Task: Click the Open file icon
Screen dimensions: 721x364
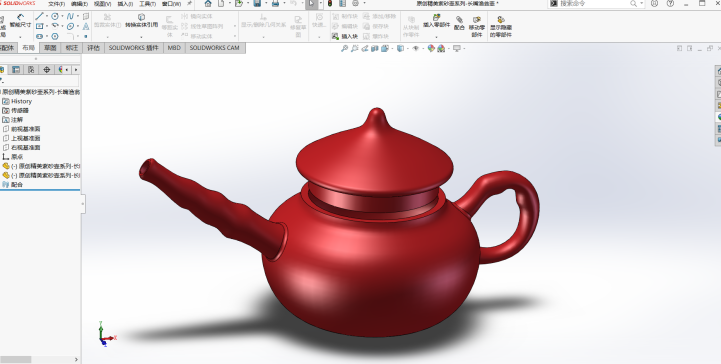Action: click(x=238, y=4)
